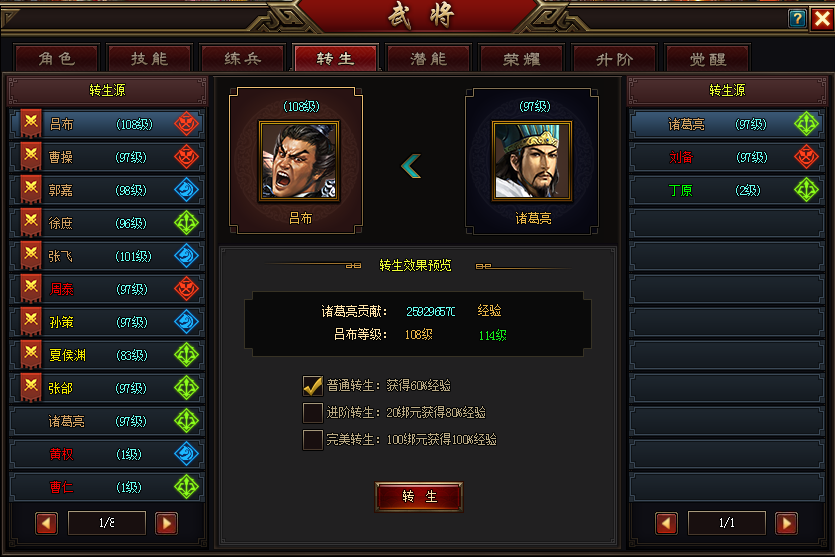Switch to the 技能 tab
Image resolution: width=835 pixels, height=557 pixels.
(149, 58)
